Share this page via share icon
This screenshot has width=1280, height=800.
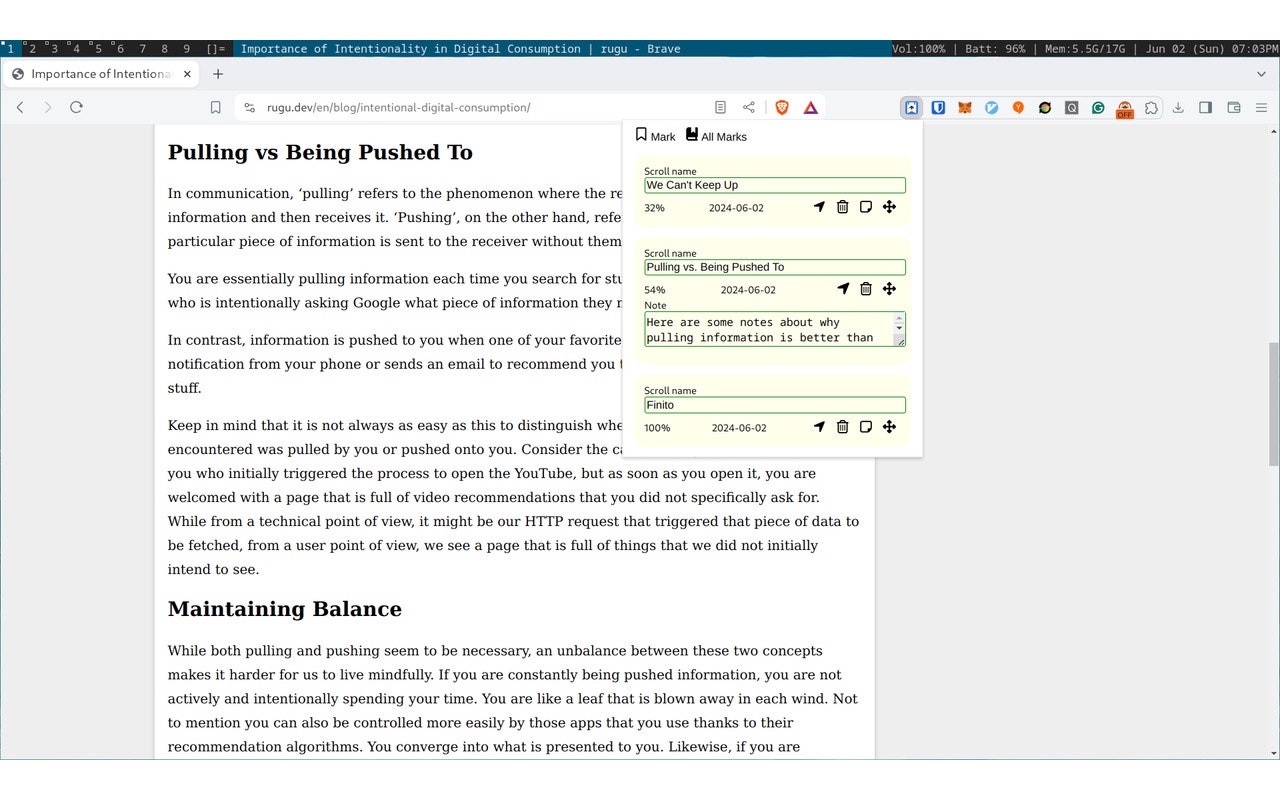point(749,108)
